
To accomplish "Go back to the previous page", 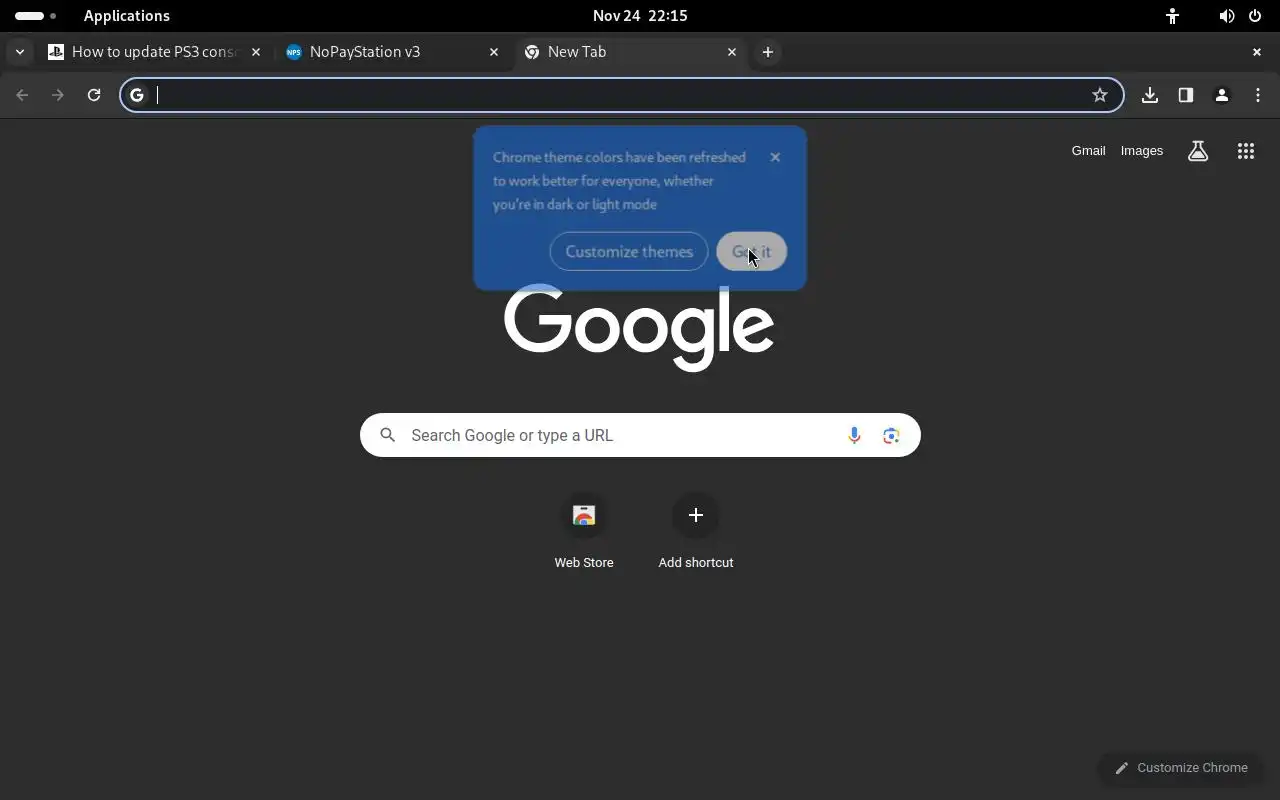I will click(x=22, y=95).
